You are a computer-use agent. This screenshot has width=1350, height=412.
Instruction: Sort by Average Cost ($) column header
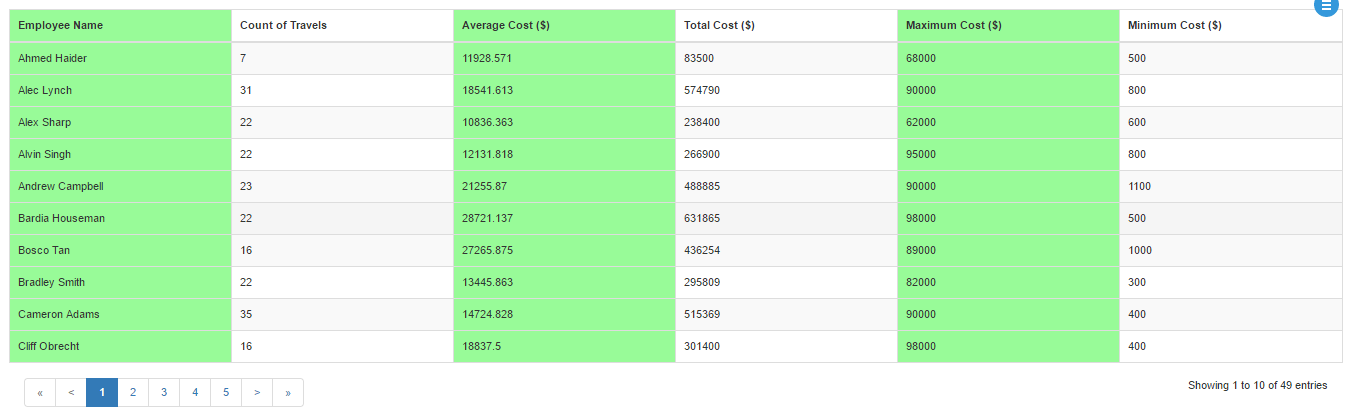565,26
